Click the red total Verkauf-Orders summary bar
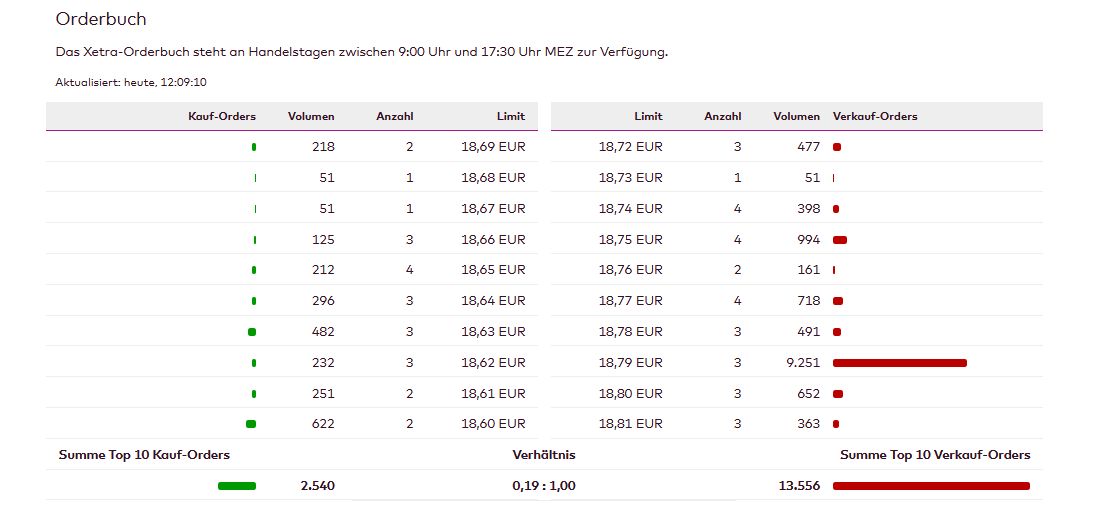The image size is (1115, 524). [x=930, y=486]
